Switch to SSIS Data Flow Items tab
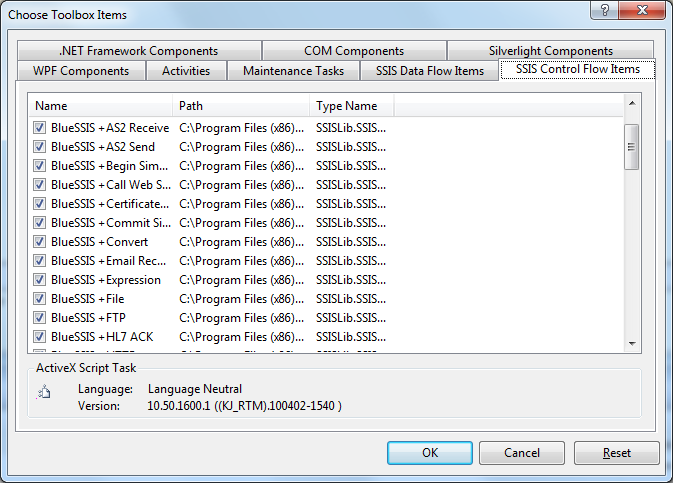 [430, 71]
